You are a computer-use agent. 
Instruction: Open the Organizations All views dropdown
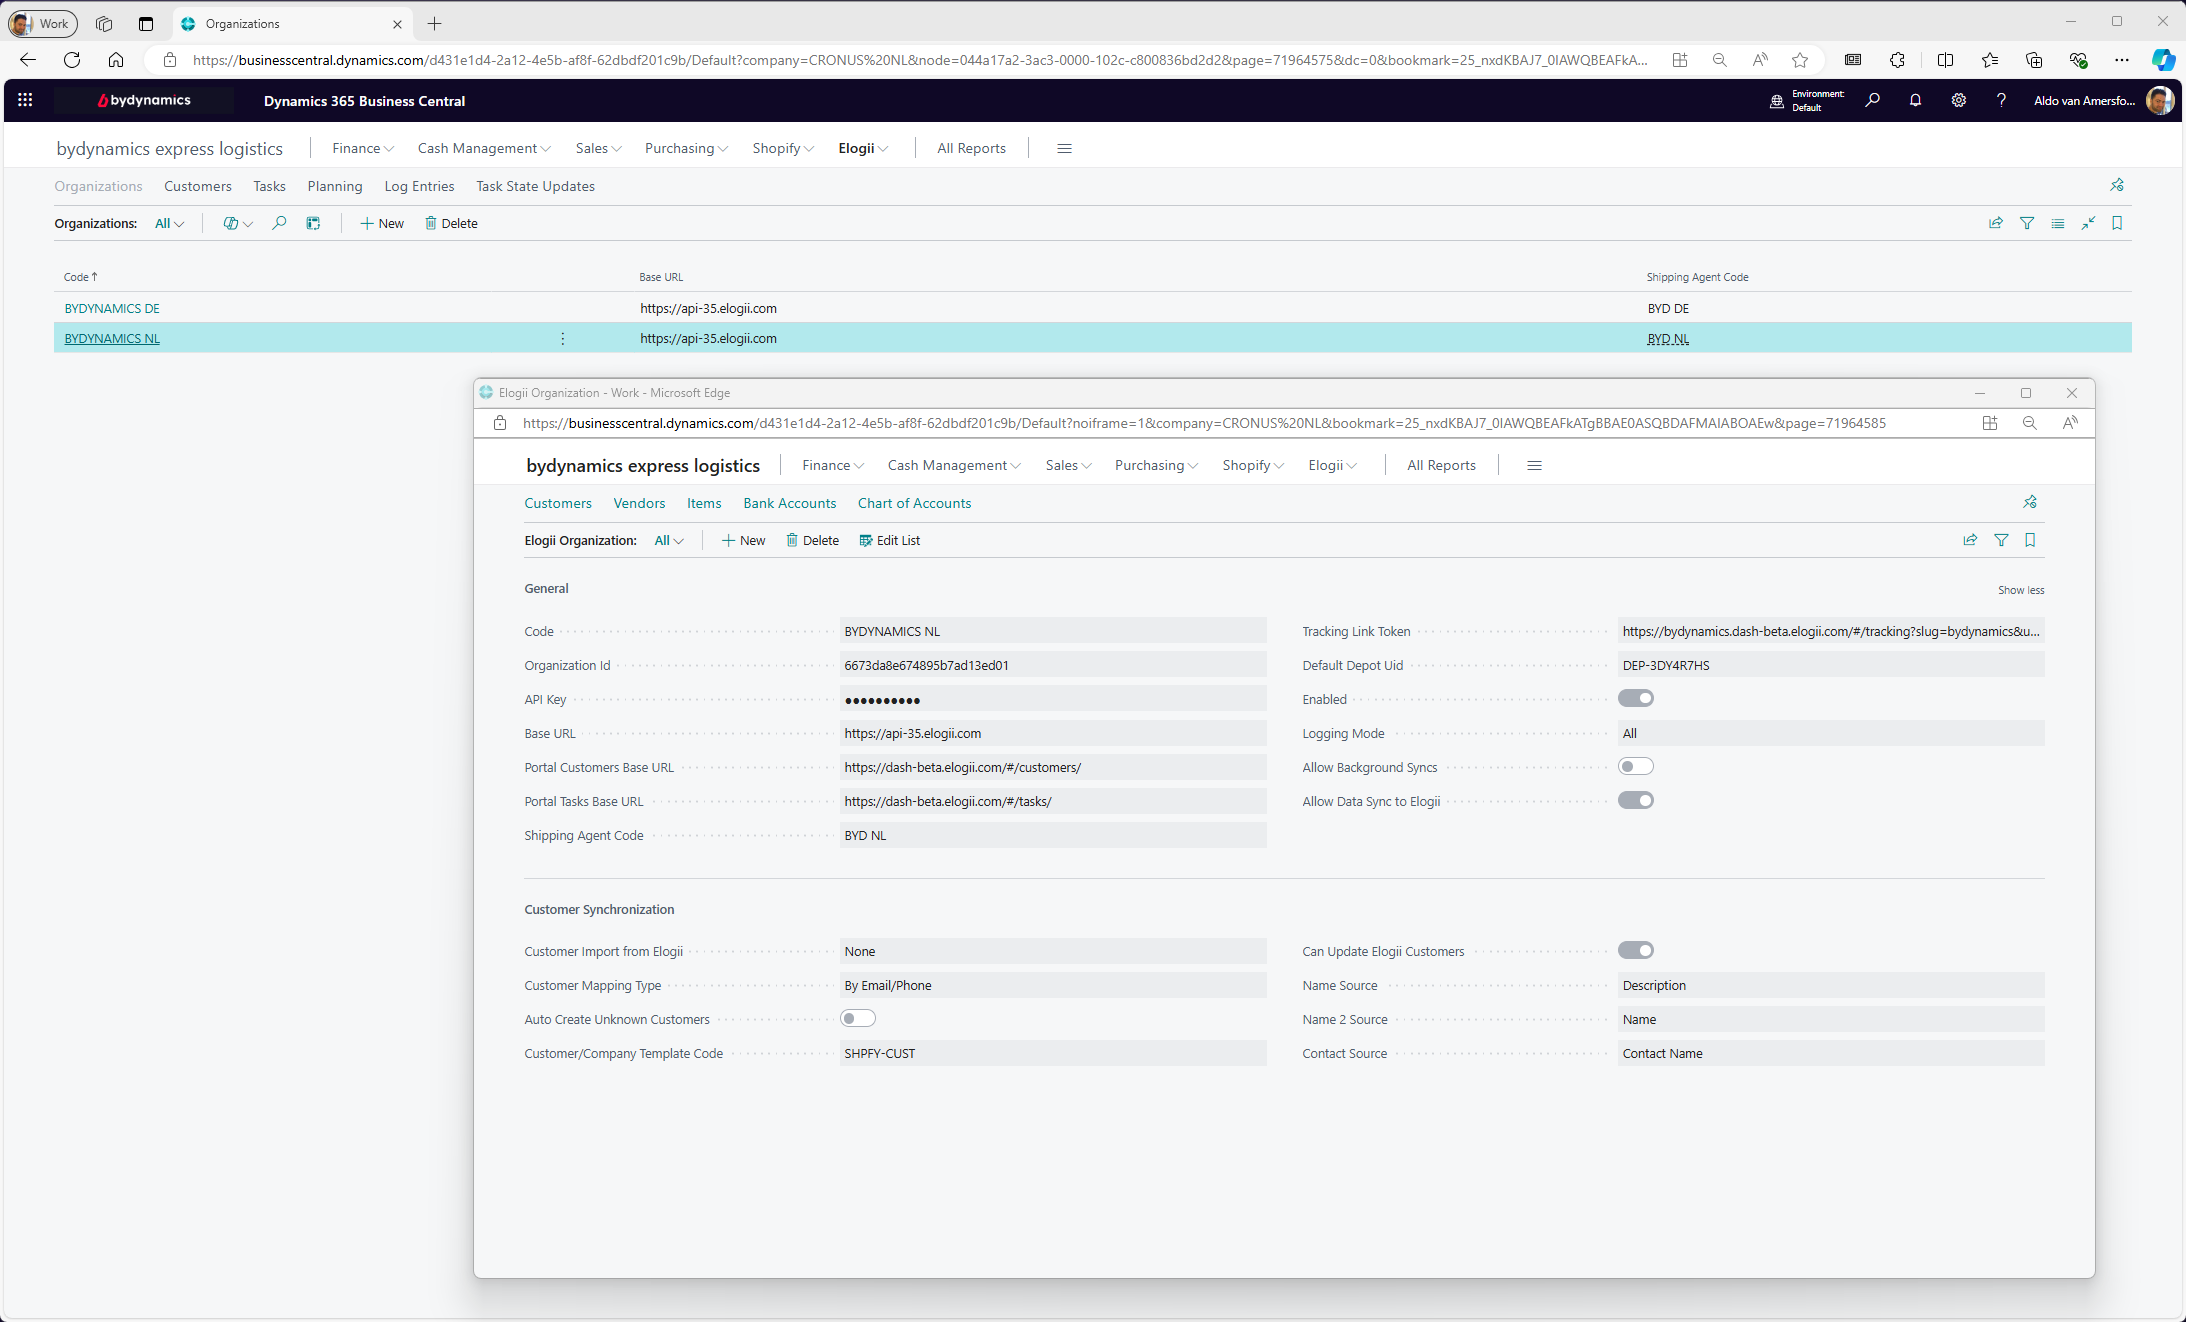(169, 223)
